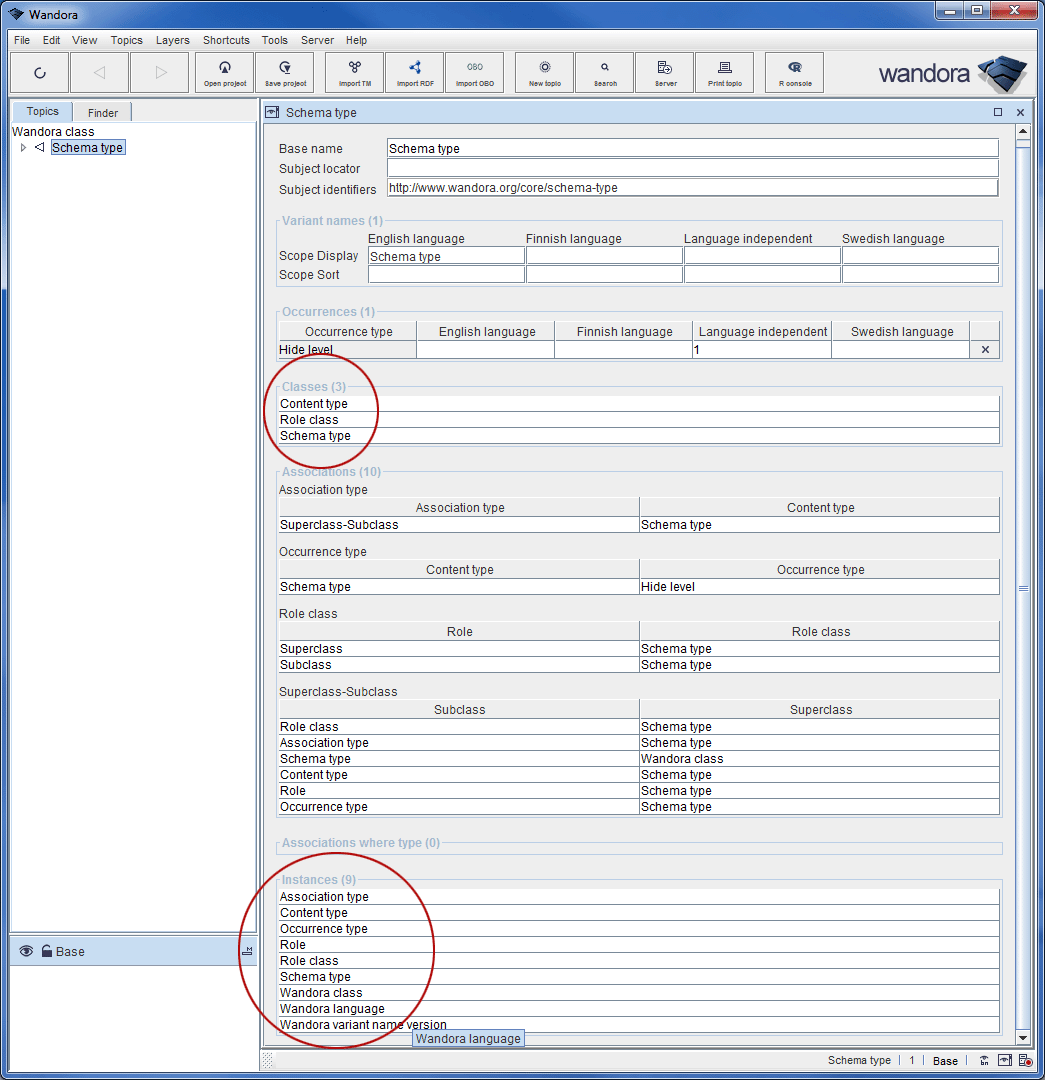Switch to the Finder tab
The width and height of the screenshot is (1045, 1080).
point(101,111)
